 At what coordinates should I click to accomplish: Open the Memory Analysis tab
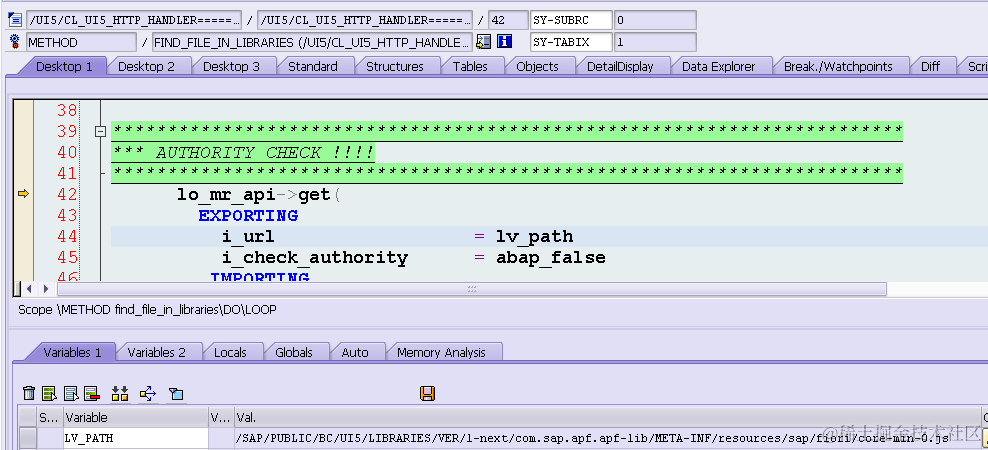coord(441,352)
